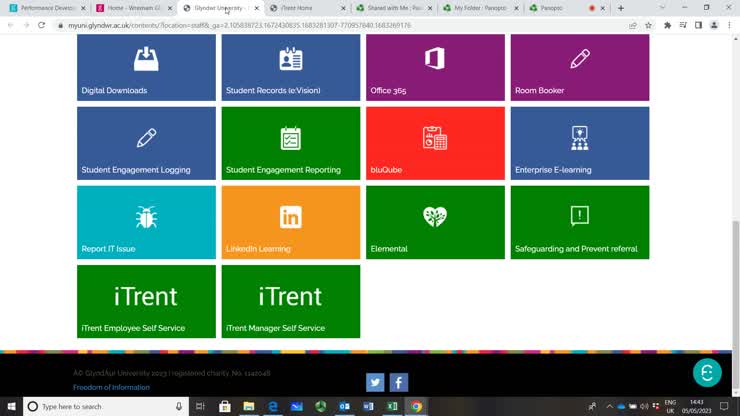
Task: Open Student Records (e:Vision) tile
Action: [x=291, y=67]
